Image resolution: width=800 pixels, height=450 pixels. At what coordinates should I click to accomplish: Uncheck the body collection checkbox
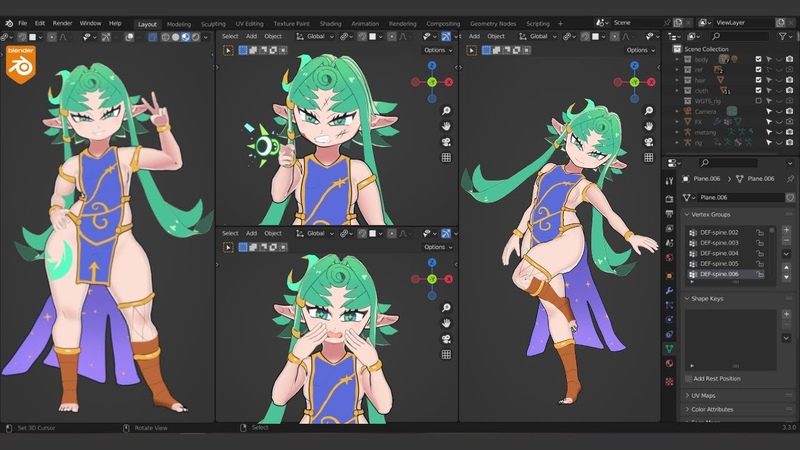point(758,59)
